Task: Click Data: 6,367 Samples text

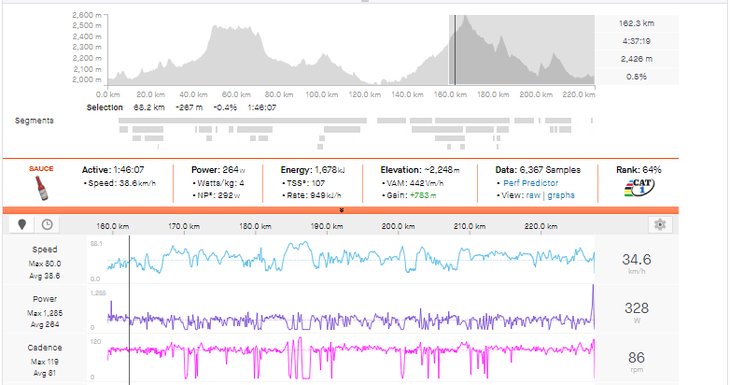Action: click(x=539, y=170)
